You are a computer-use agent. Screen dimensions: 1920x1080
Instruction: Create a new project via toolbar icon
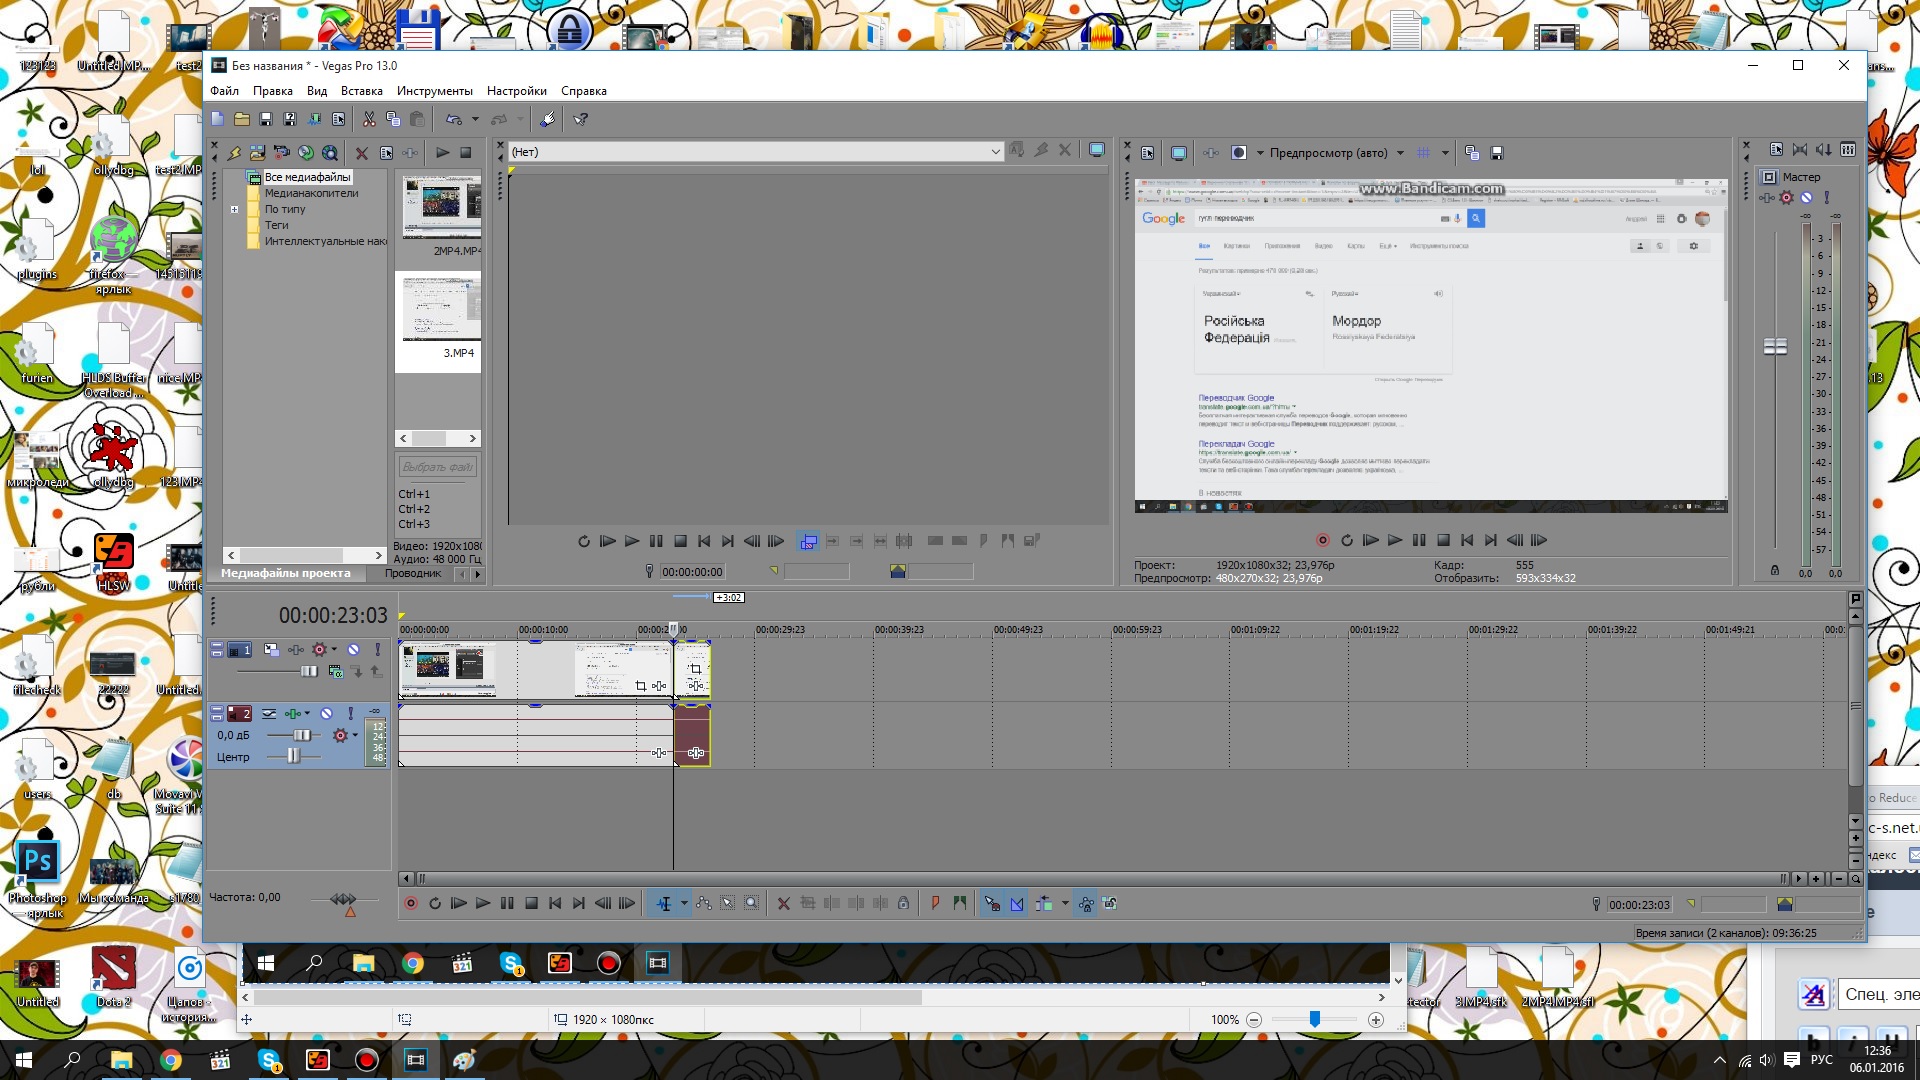(x=217, y=119)
